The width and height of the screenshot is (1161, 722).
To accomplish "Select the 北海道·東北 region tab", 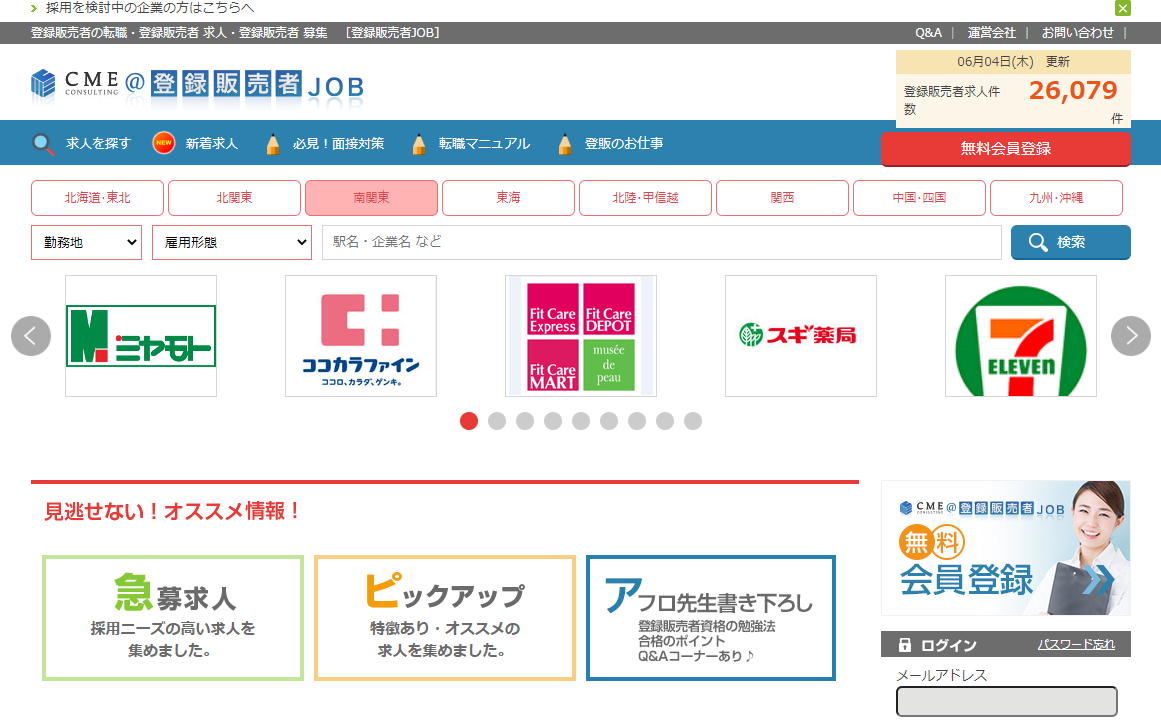I will click(97, 198).
